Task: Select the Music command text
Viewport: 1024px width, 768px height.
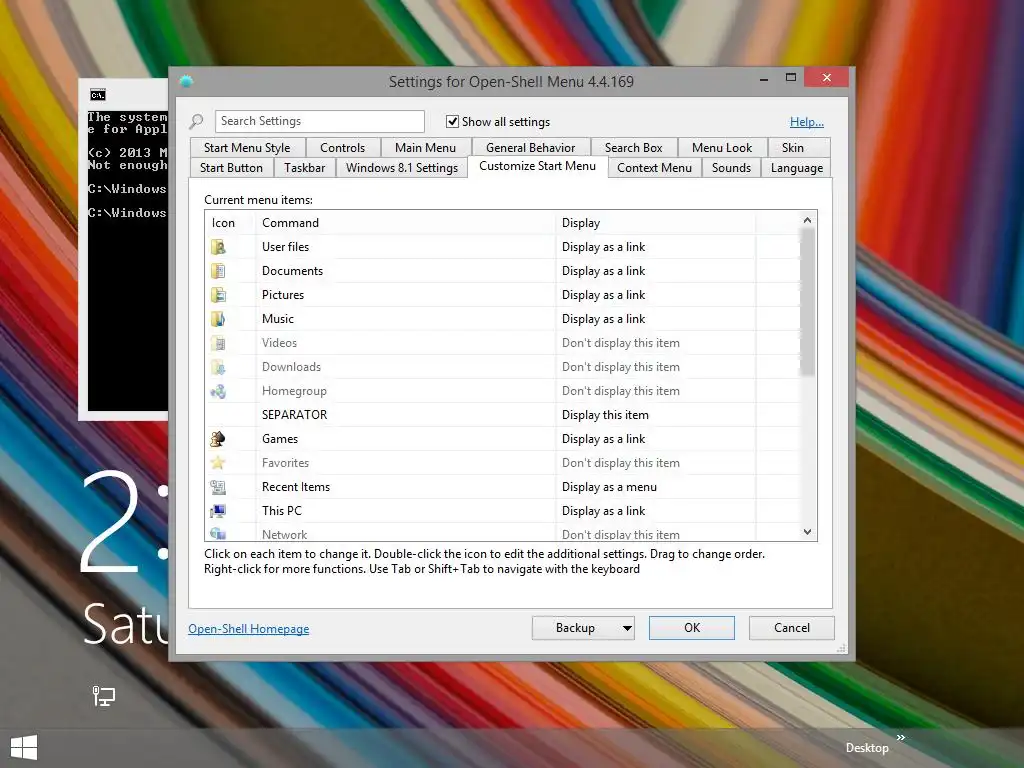Action: 278,319
